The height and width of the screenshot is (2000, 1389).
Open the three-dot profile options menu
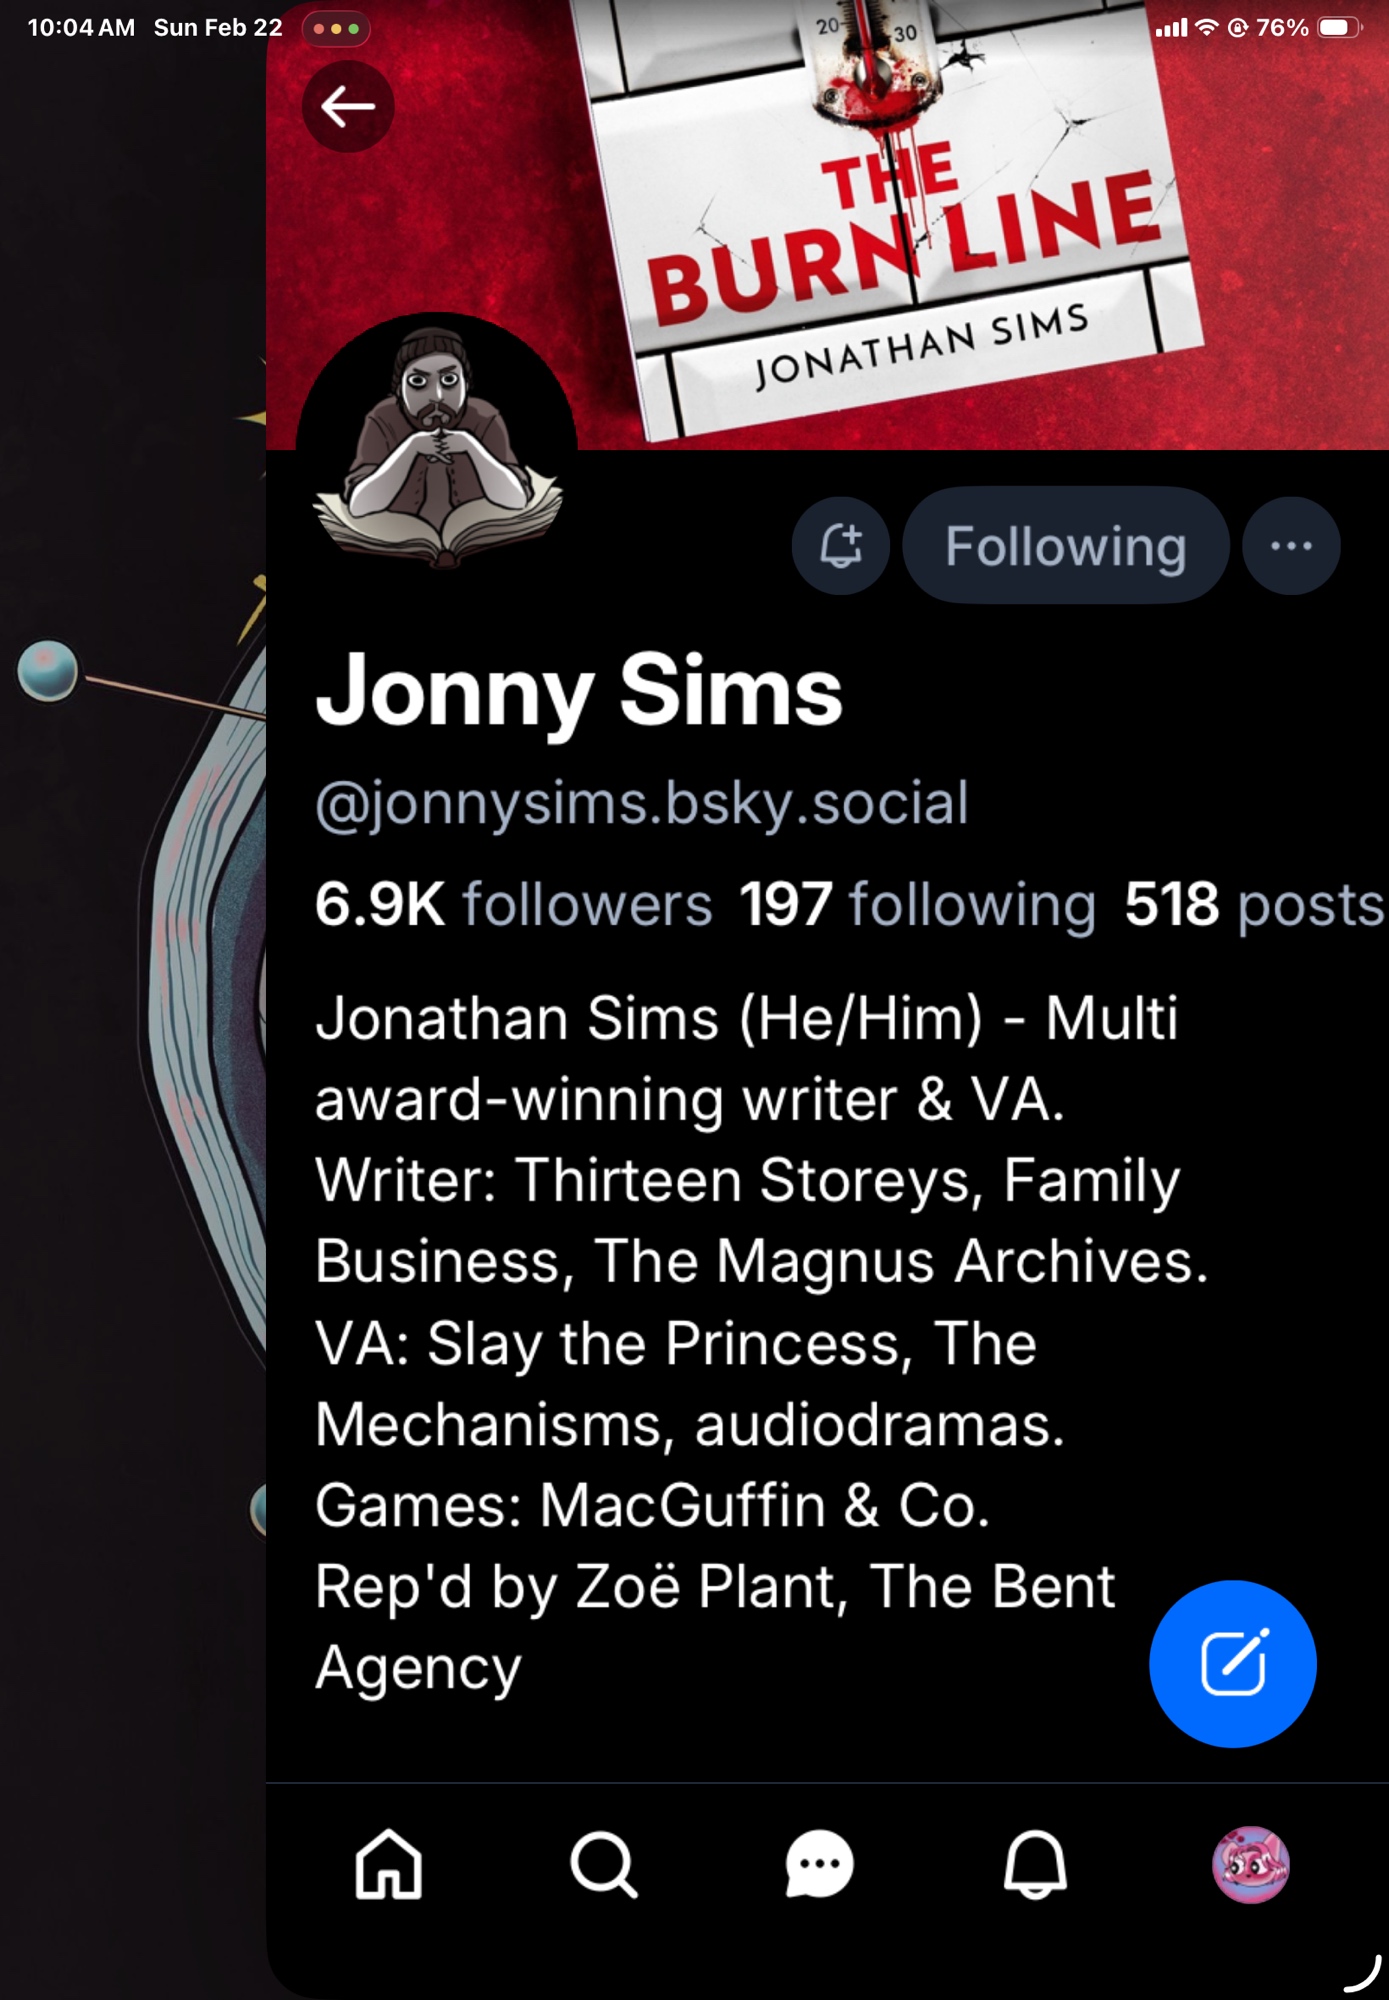click(1291, 546)
